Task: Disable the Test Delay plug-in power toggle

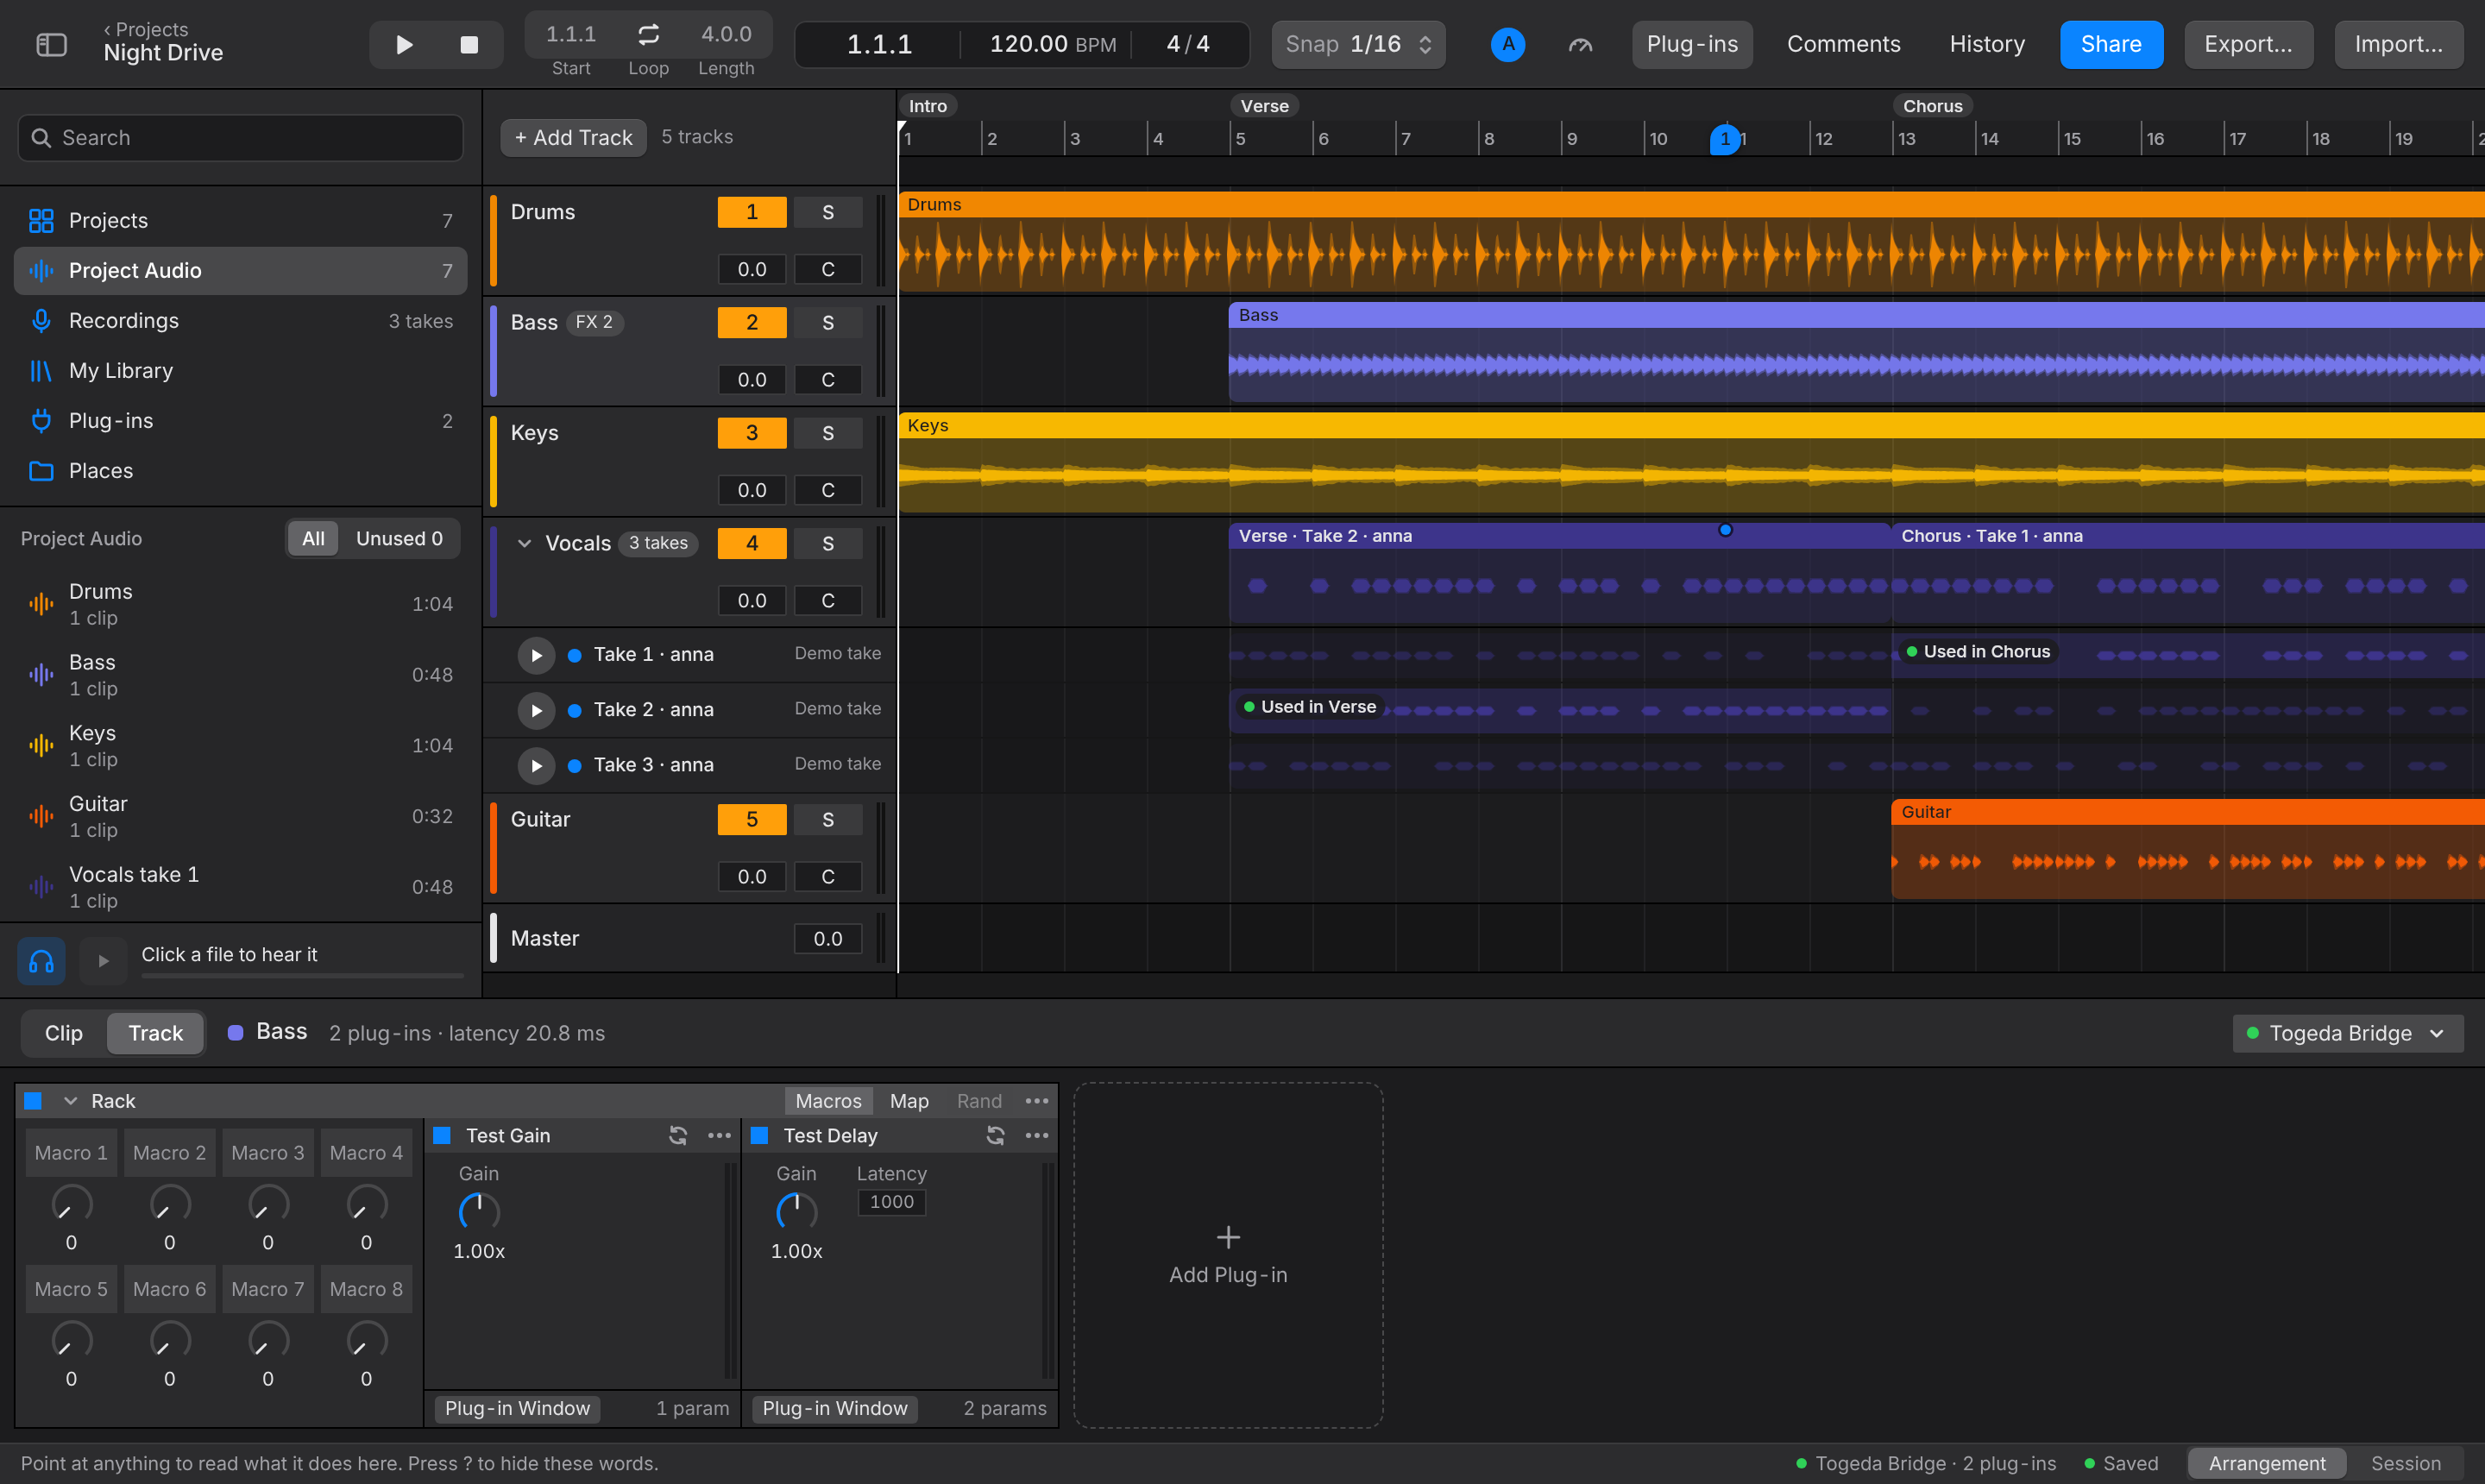Action: (x=759, y=1135)
